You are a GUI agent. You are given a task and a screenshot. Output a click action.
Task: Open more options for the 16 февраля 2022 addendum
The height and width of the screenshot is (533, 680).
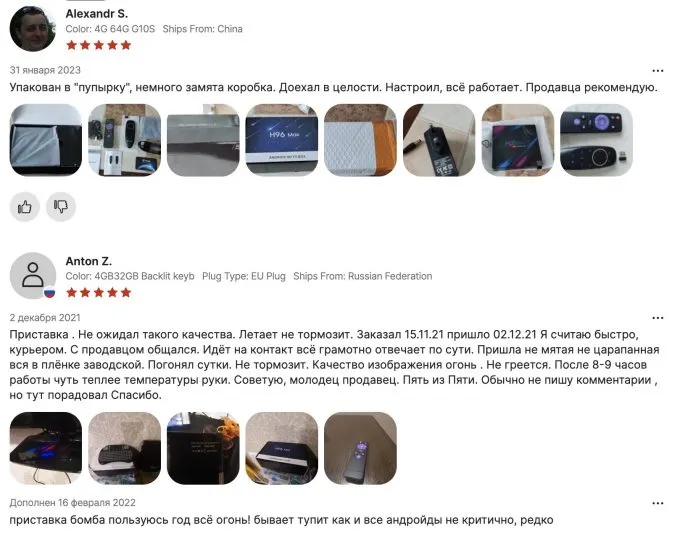click(657, 503)
